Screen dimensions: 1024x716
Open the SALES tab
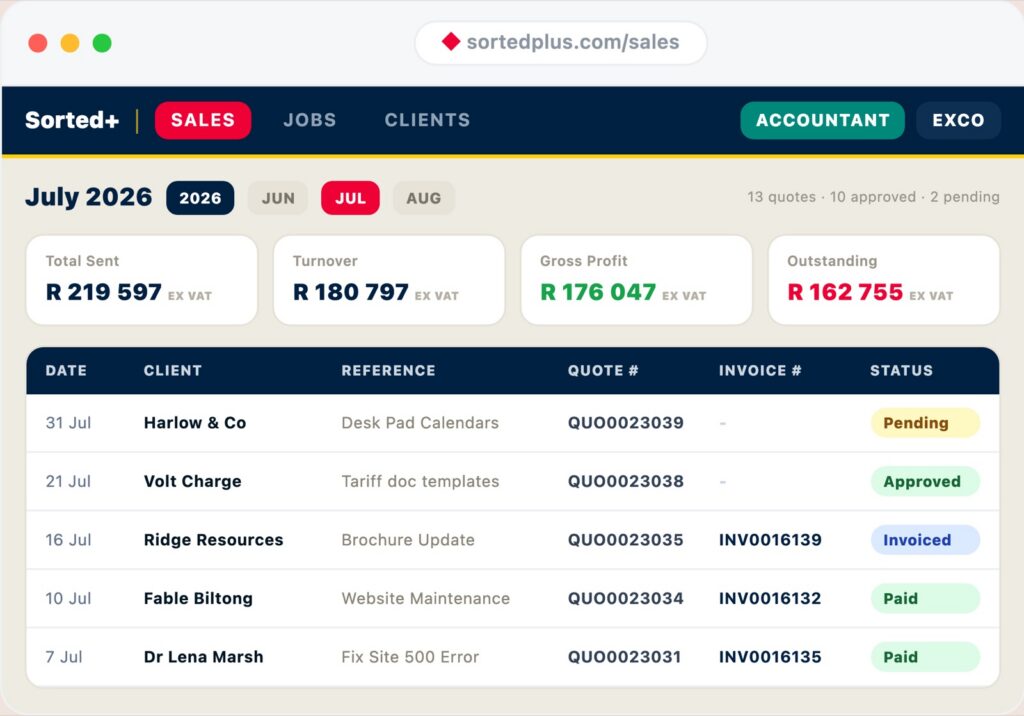click(x=202, y=120)
